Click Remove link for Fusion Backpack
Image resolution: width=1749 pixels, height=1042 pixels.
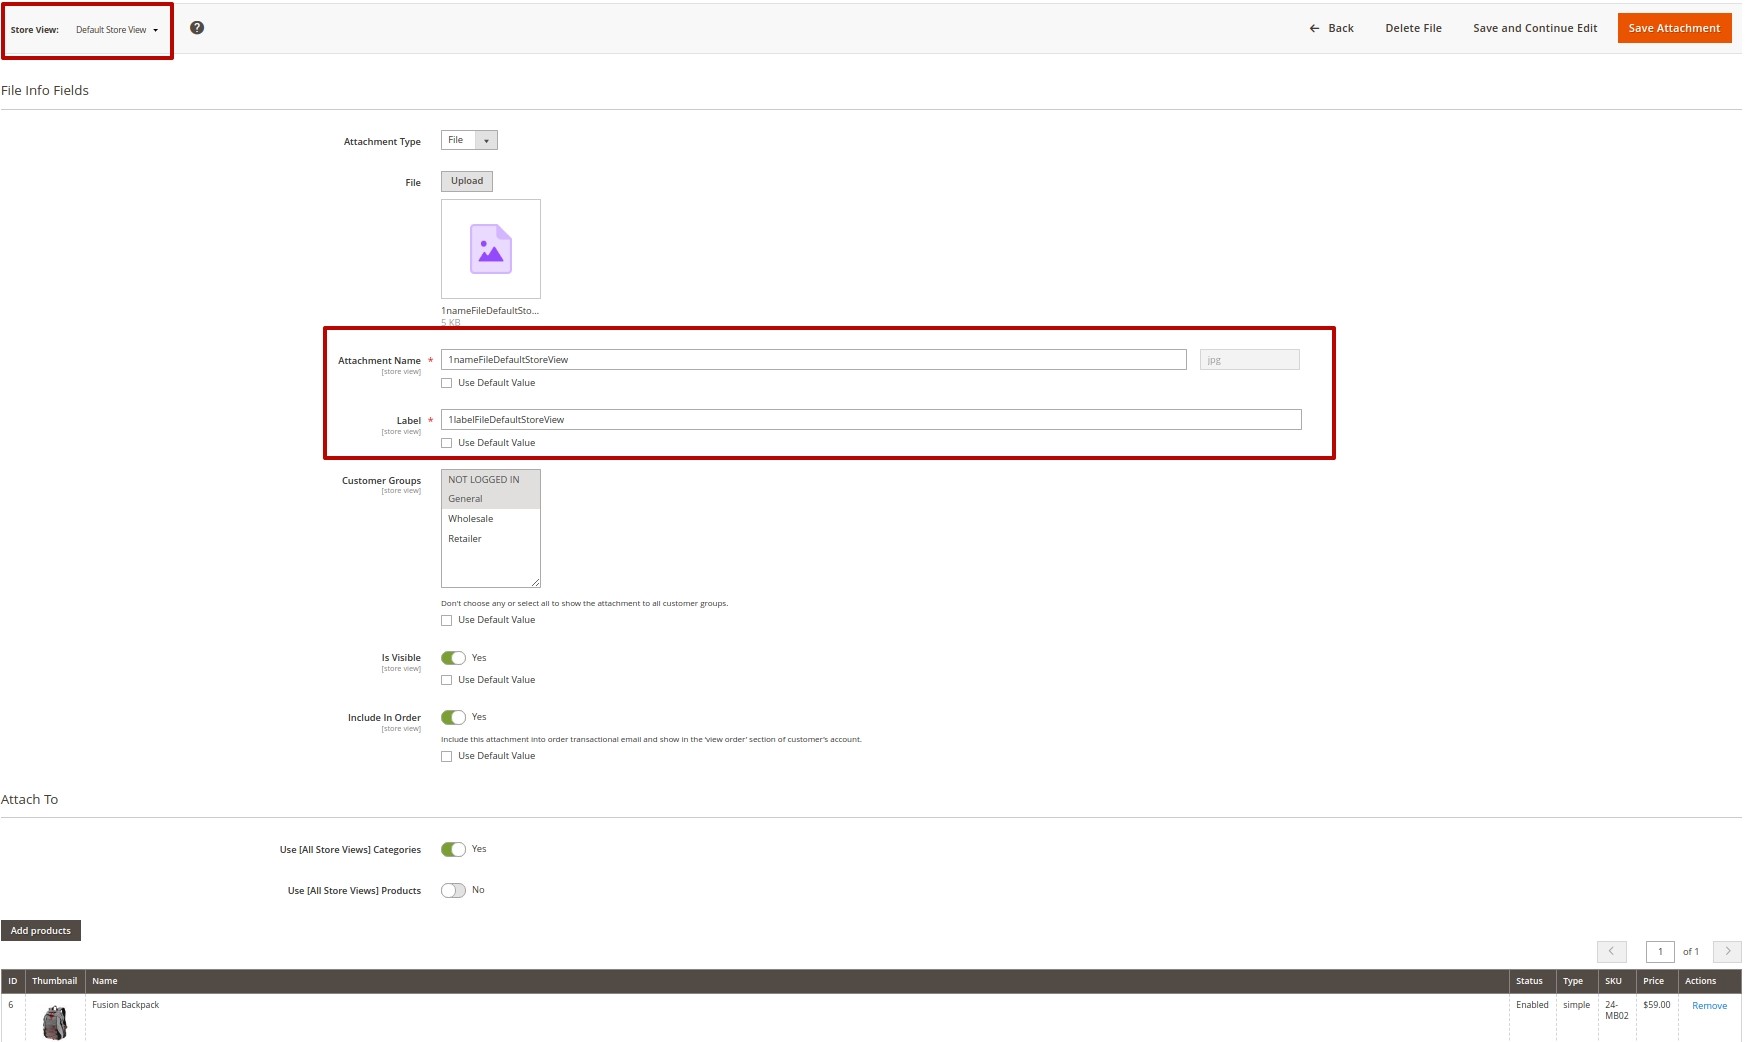(1709, 1006)
